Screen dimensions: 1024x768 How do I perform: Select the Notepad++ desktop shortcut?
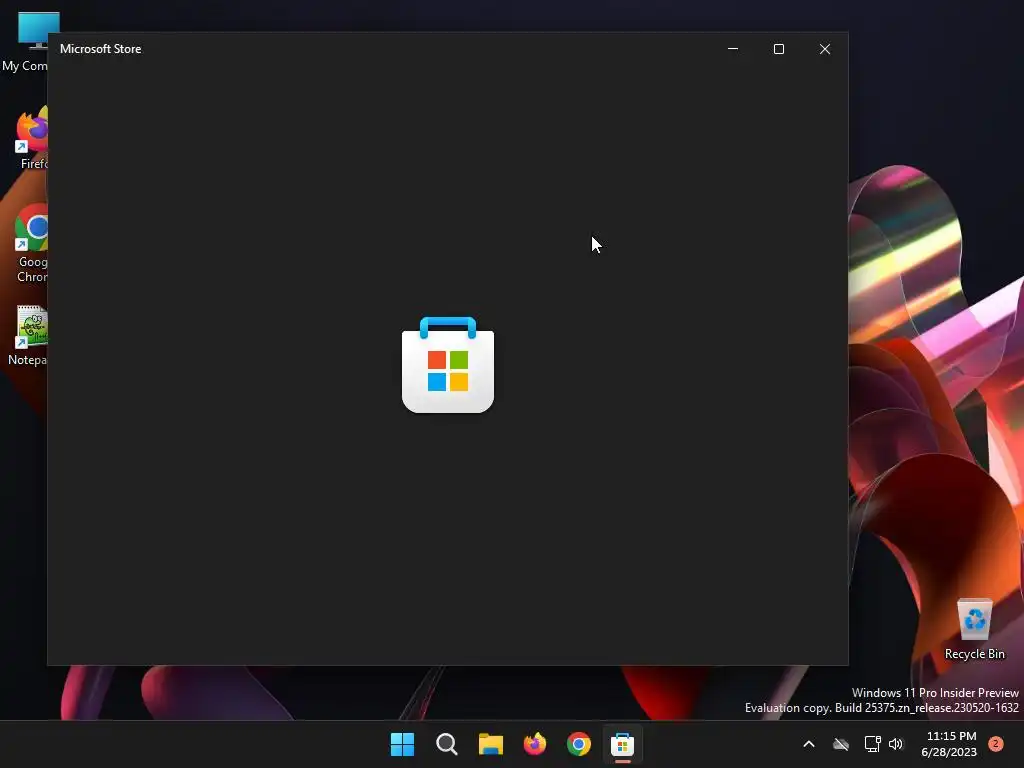click(27, 335)
